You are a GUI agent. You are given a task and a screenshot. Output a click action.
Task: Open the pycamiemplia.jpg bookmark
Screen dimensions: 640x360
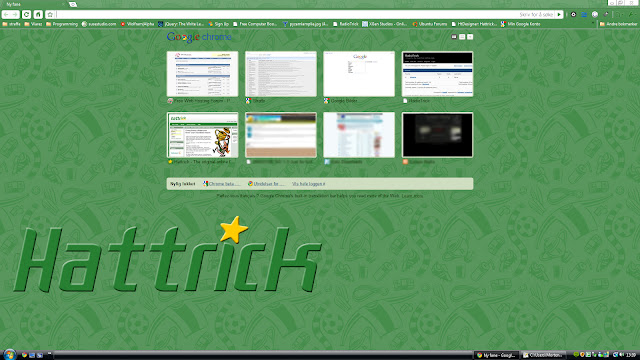point(305,24)
